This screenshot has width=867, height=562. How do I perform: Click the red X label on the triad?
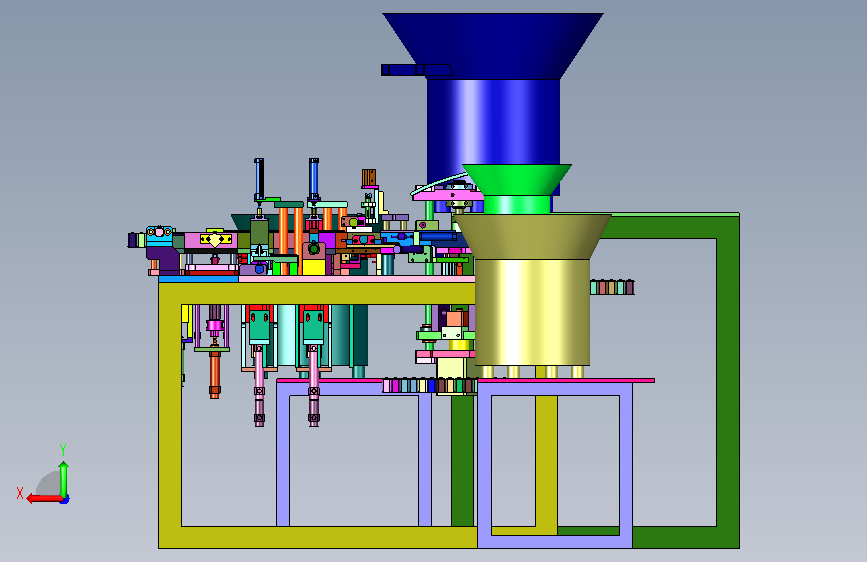point(20,493)
